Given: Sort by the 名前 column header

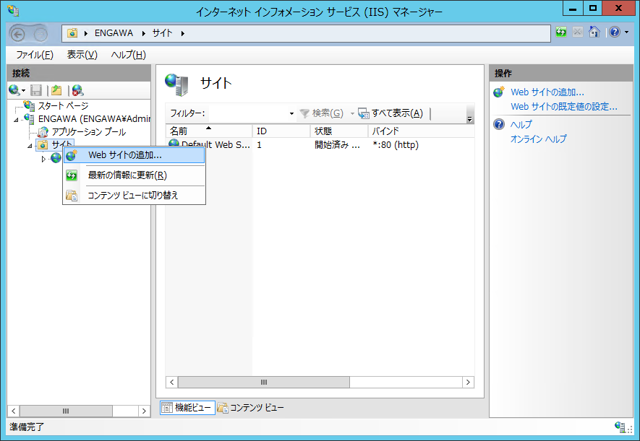Looking at the screenshot, I should point(209,131).
